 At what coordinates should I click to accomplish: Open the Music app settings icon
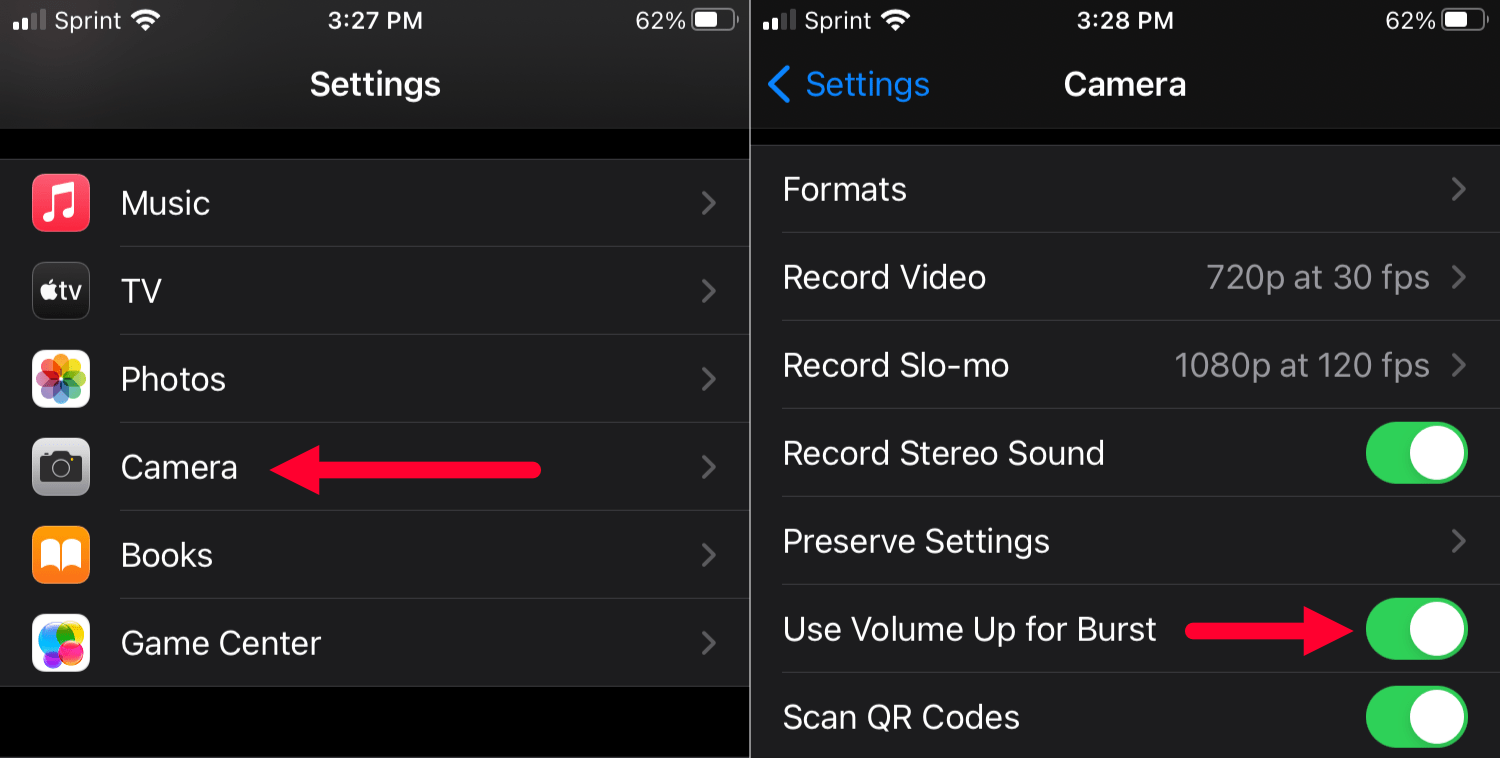coord(60,202)
